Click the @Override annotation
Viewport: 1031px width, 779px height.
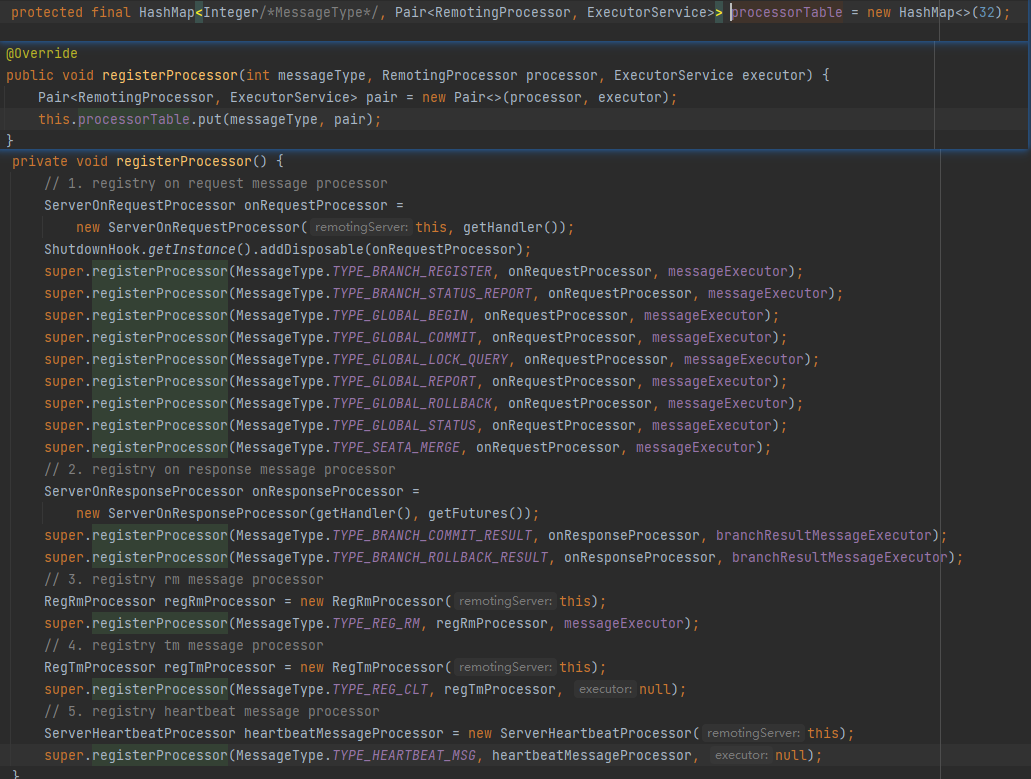coord(42,53)
